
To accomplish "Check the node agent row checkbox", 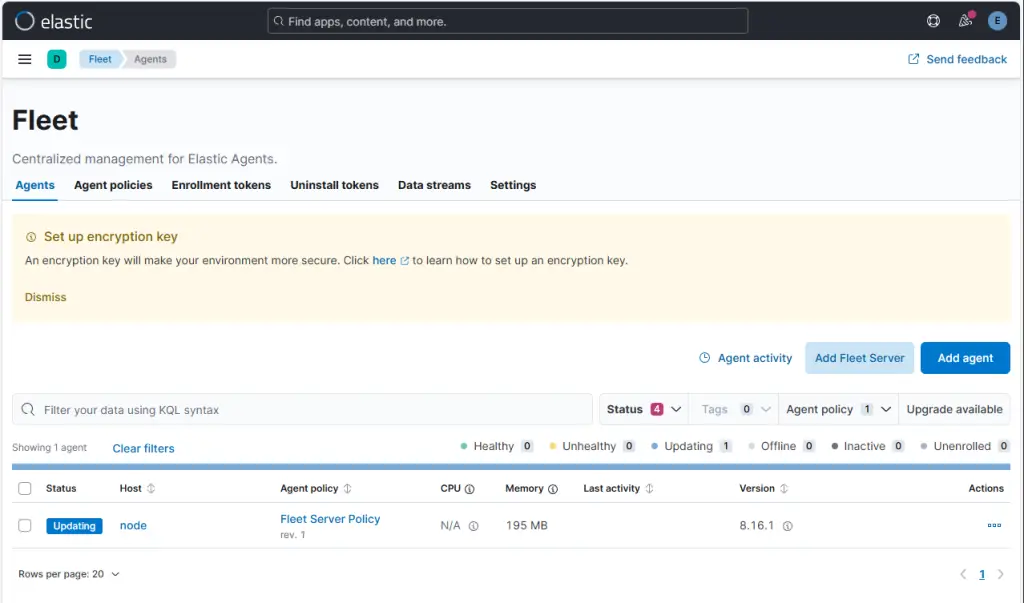I will click(x=25, y=526).
